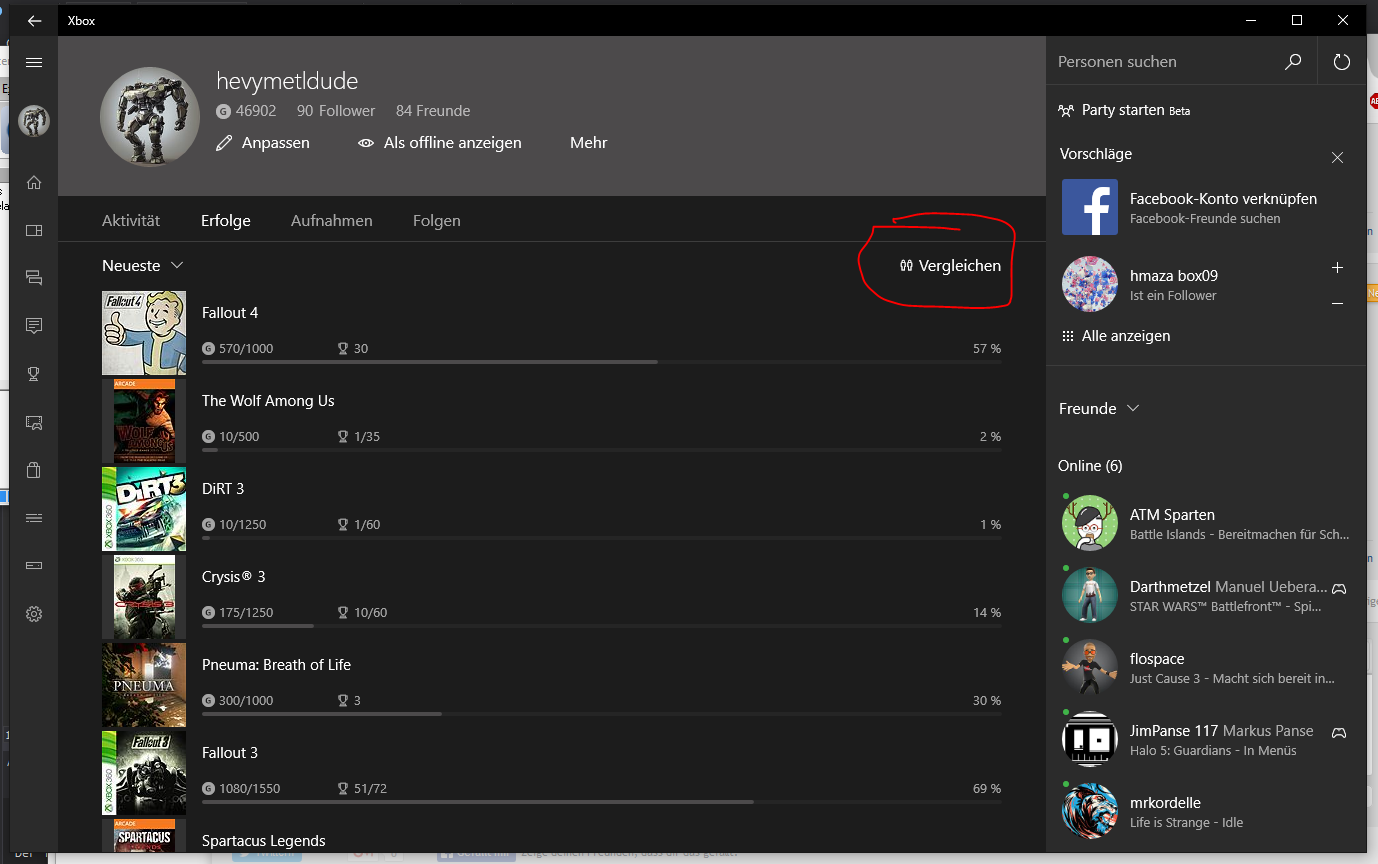Click the Fallout 4 trophy count icon
Image resolution: width=1378 pixels, height=864 pixels.
coord(343,349)
